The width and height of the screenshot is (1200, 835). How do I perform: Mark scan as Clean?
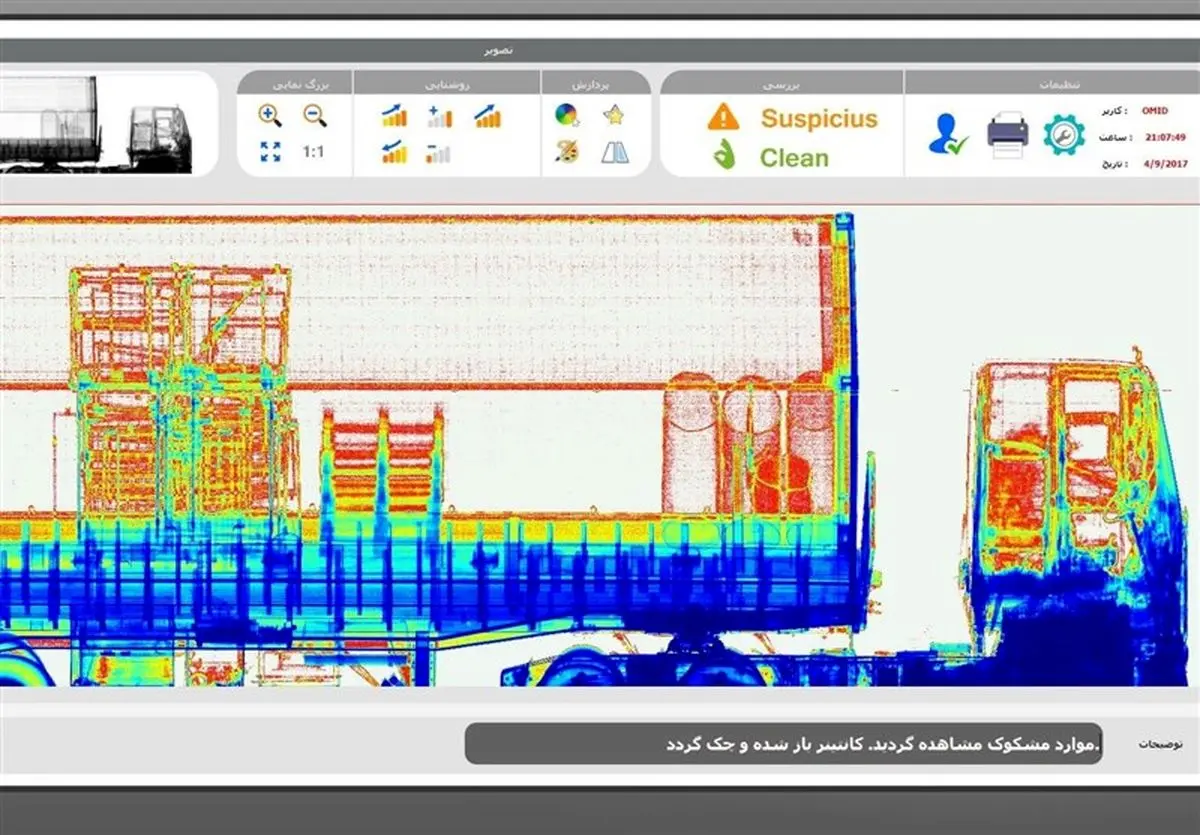[794, 157]
